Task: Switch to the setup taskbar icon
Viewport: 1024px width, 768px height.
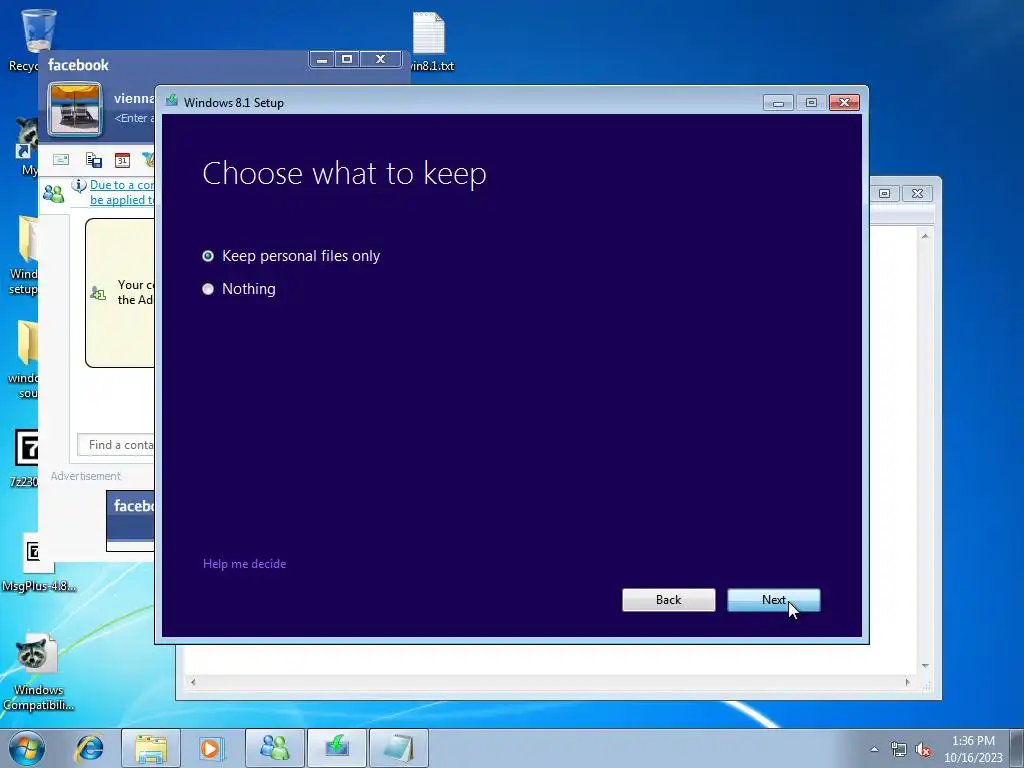Action: (337, 748)
